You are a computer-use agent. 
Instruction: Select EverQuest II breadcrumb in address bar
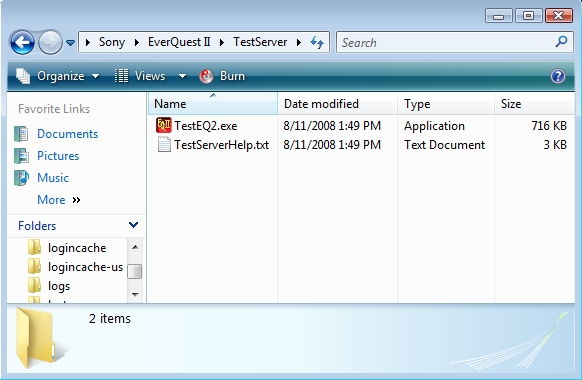pyautogui.click(x=179, y=42)
